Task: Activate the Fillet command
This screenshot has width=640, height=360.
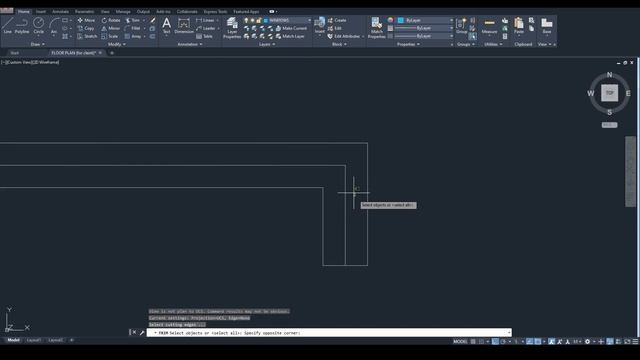Action: [x=133, y=28]
